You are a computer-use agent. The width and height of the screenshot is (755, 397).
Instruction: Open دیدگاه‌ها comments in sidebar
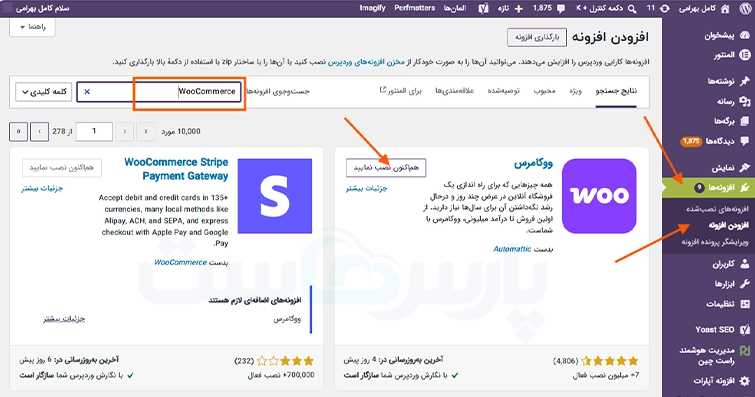point(715,141)
